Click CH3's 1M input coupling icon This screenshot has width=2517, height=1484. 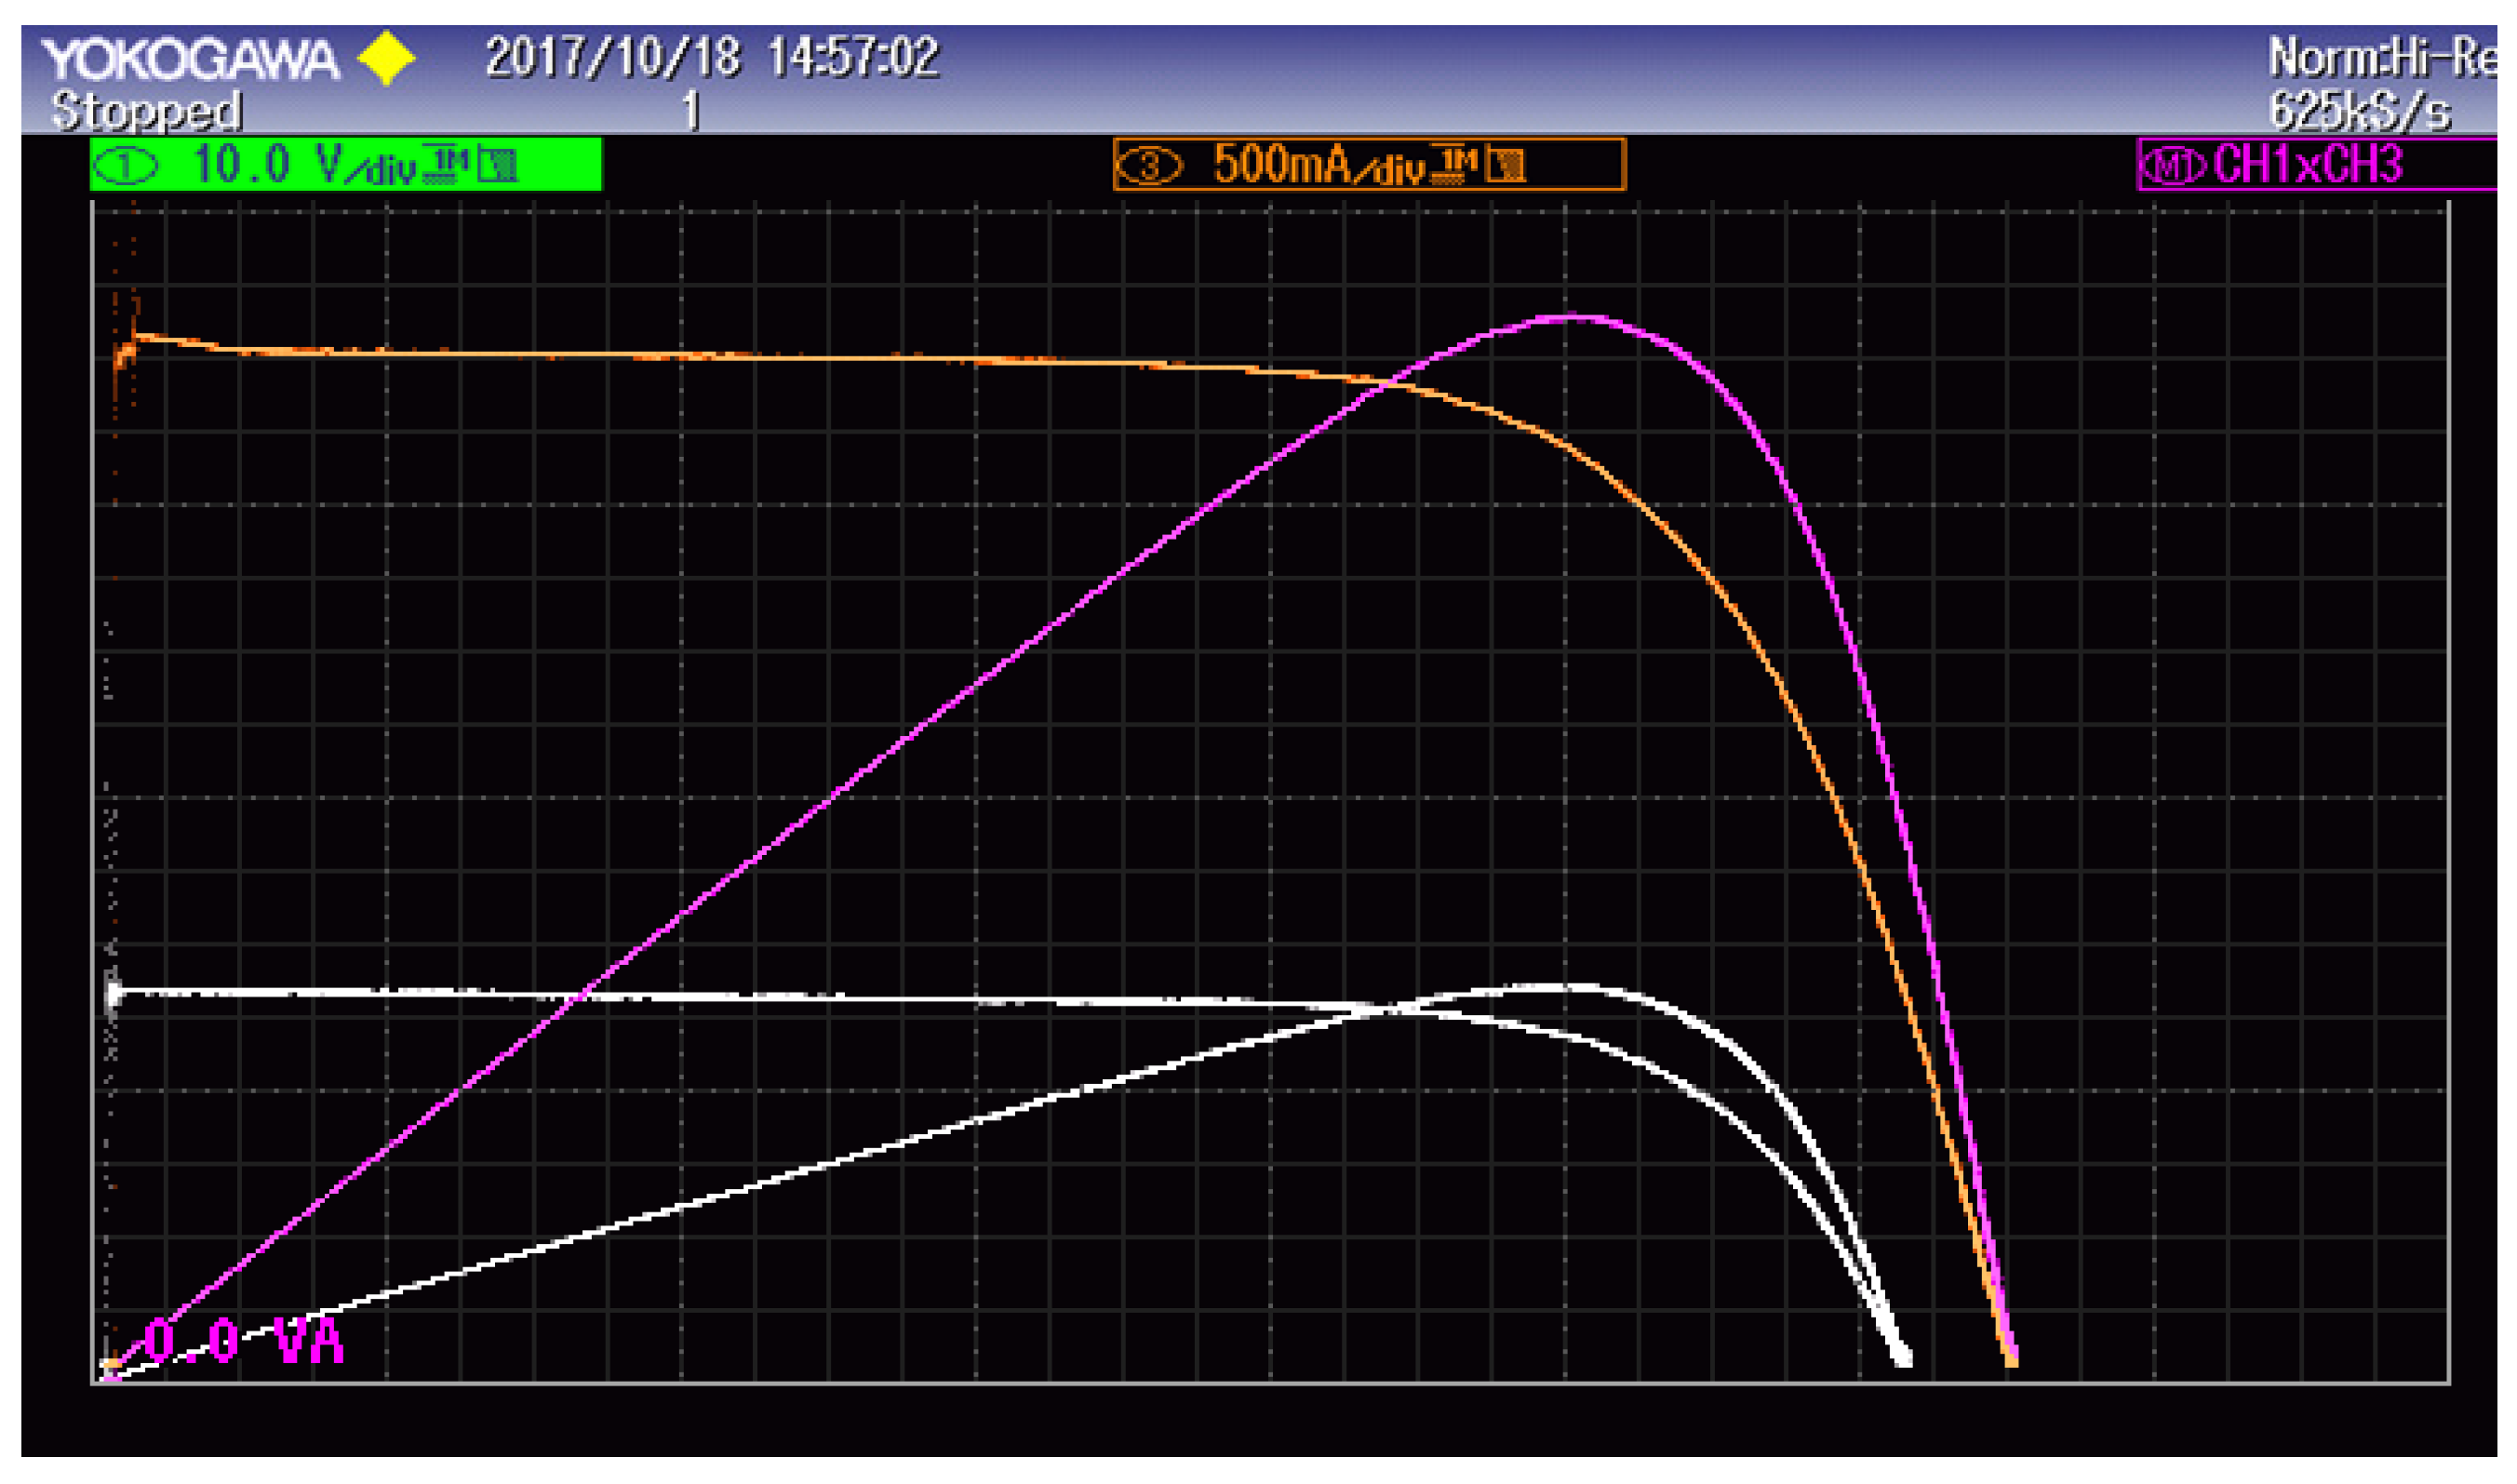pyautogui.click(x=1455, y=165)
